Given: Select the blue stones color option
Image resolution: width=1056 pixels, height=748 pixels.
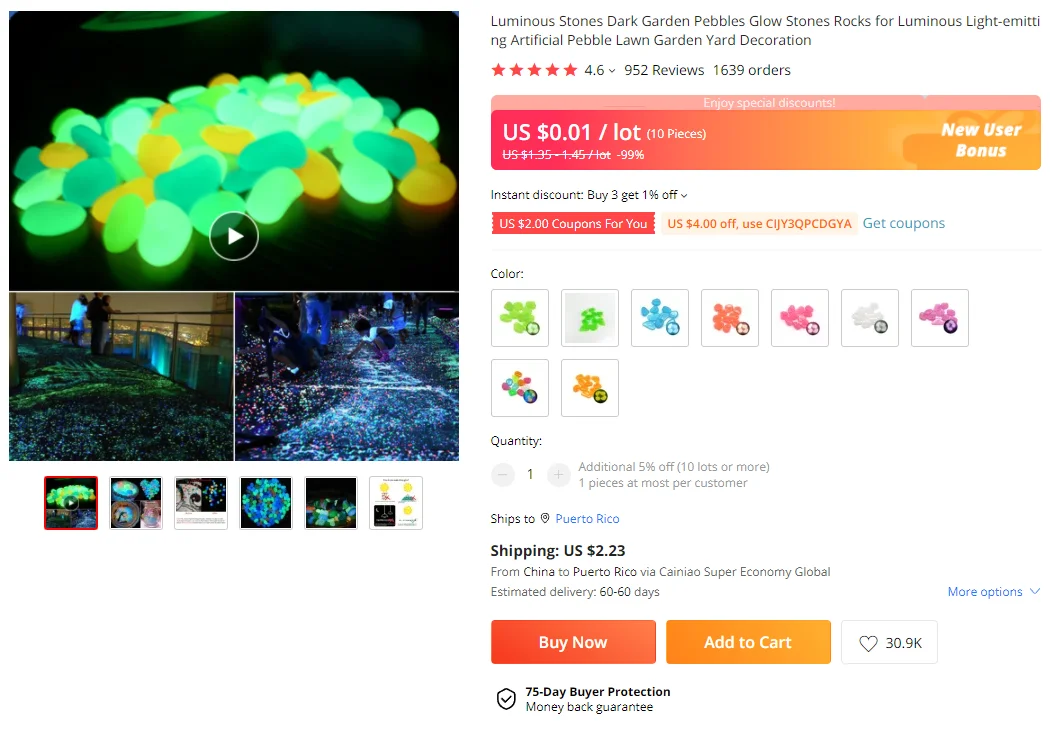Looking at the screenshot, I should pyautogui.click(x=660, y=318).
